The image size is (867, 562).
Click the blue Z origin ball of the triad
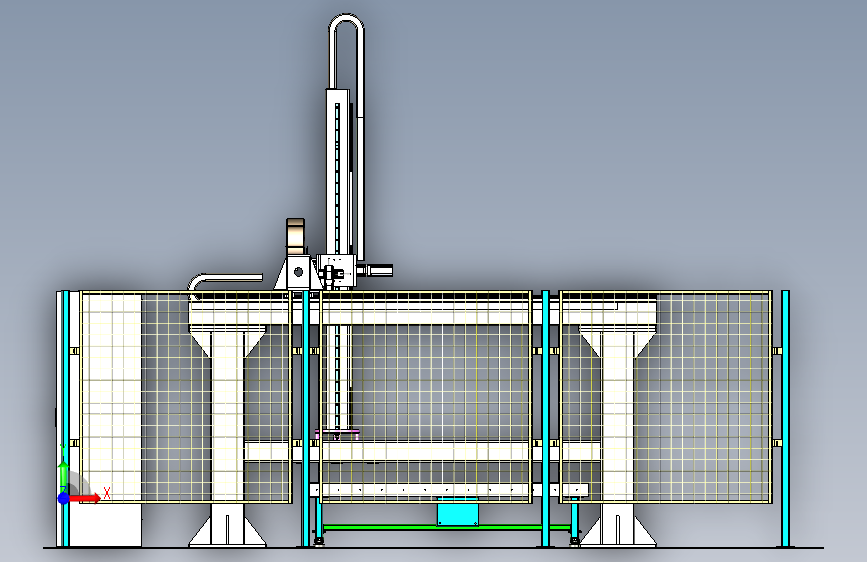click(x=64, y=498)
